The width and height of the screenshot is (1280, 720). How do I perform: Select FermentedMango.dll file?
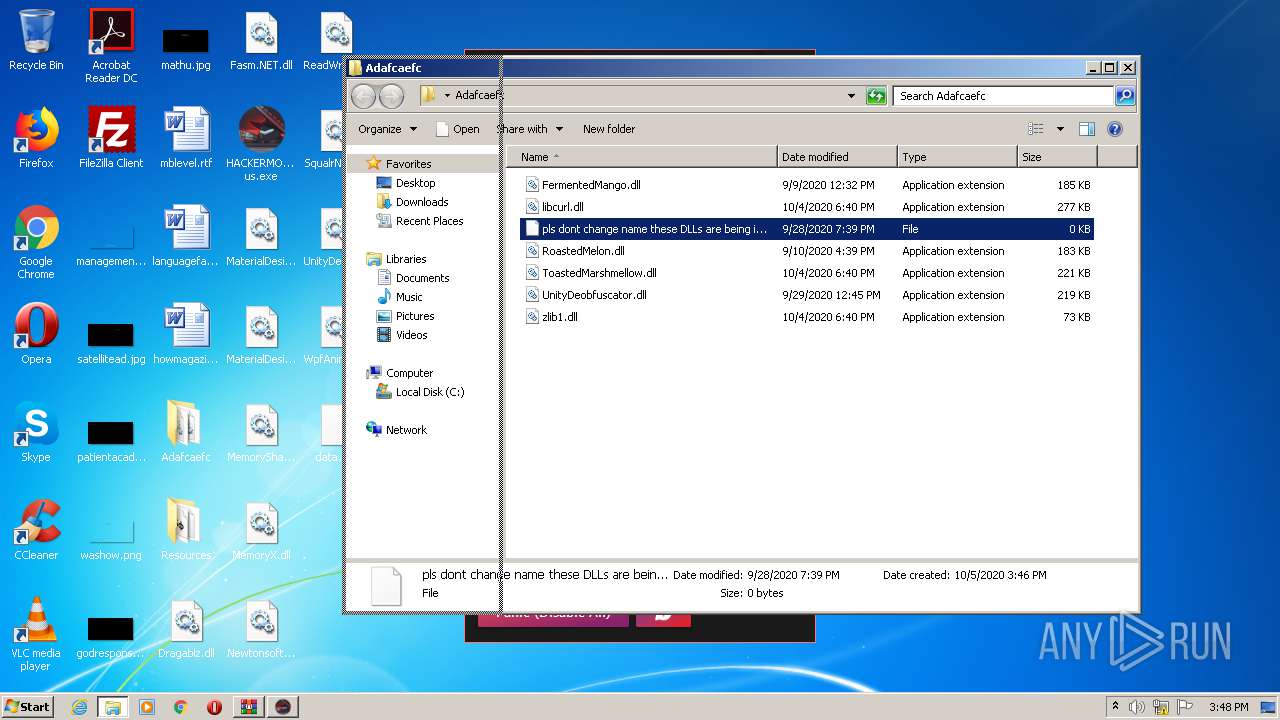[x=807, y=185]
